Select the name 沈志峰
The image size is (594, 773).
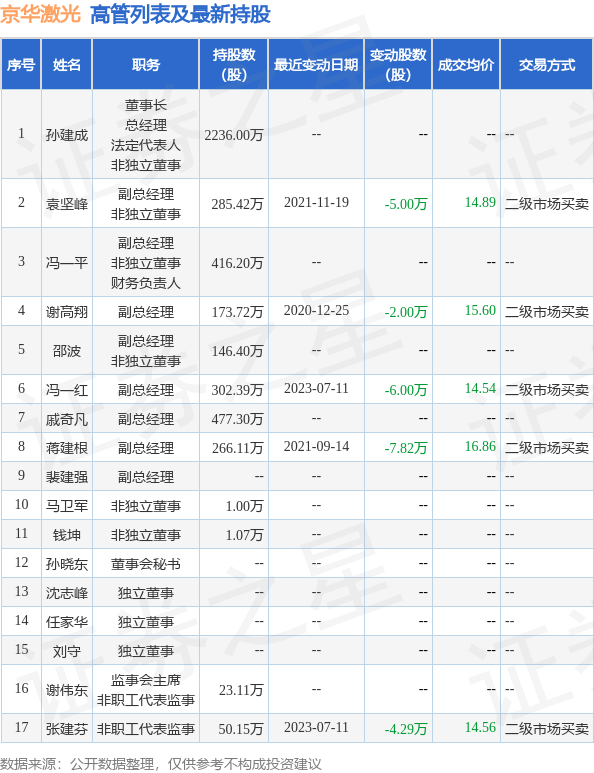point(67,593)
